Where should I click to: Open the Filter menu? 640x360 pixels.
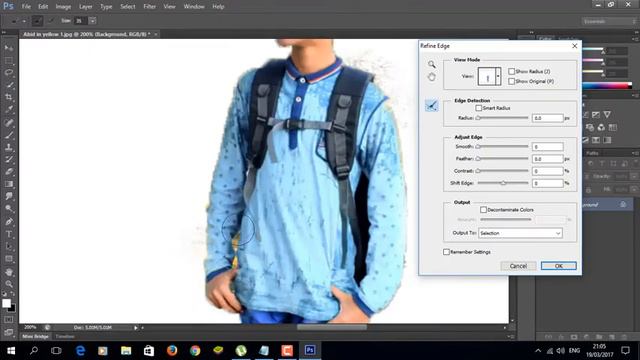(x=149, y=7)
